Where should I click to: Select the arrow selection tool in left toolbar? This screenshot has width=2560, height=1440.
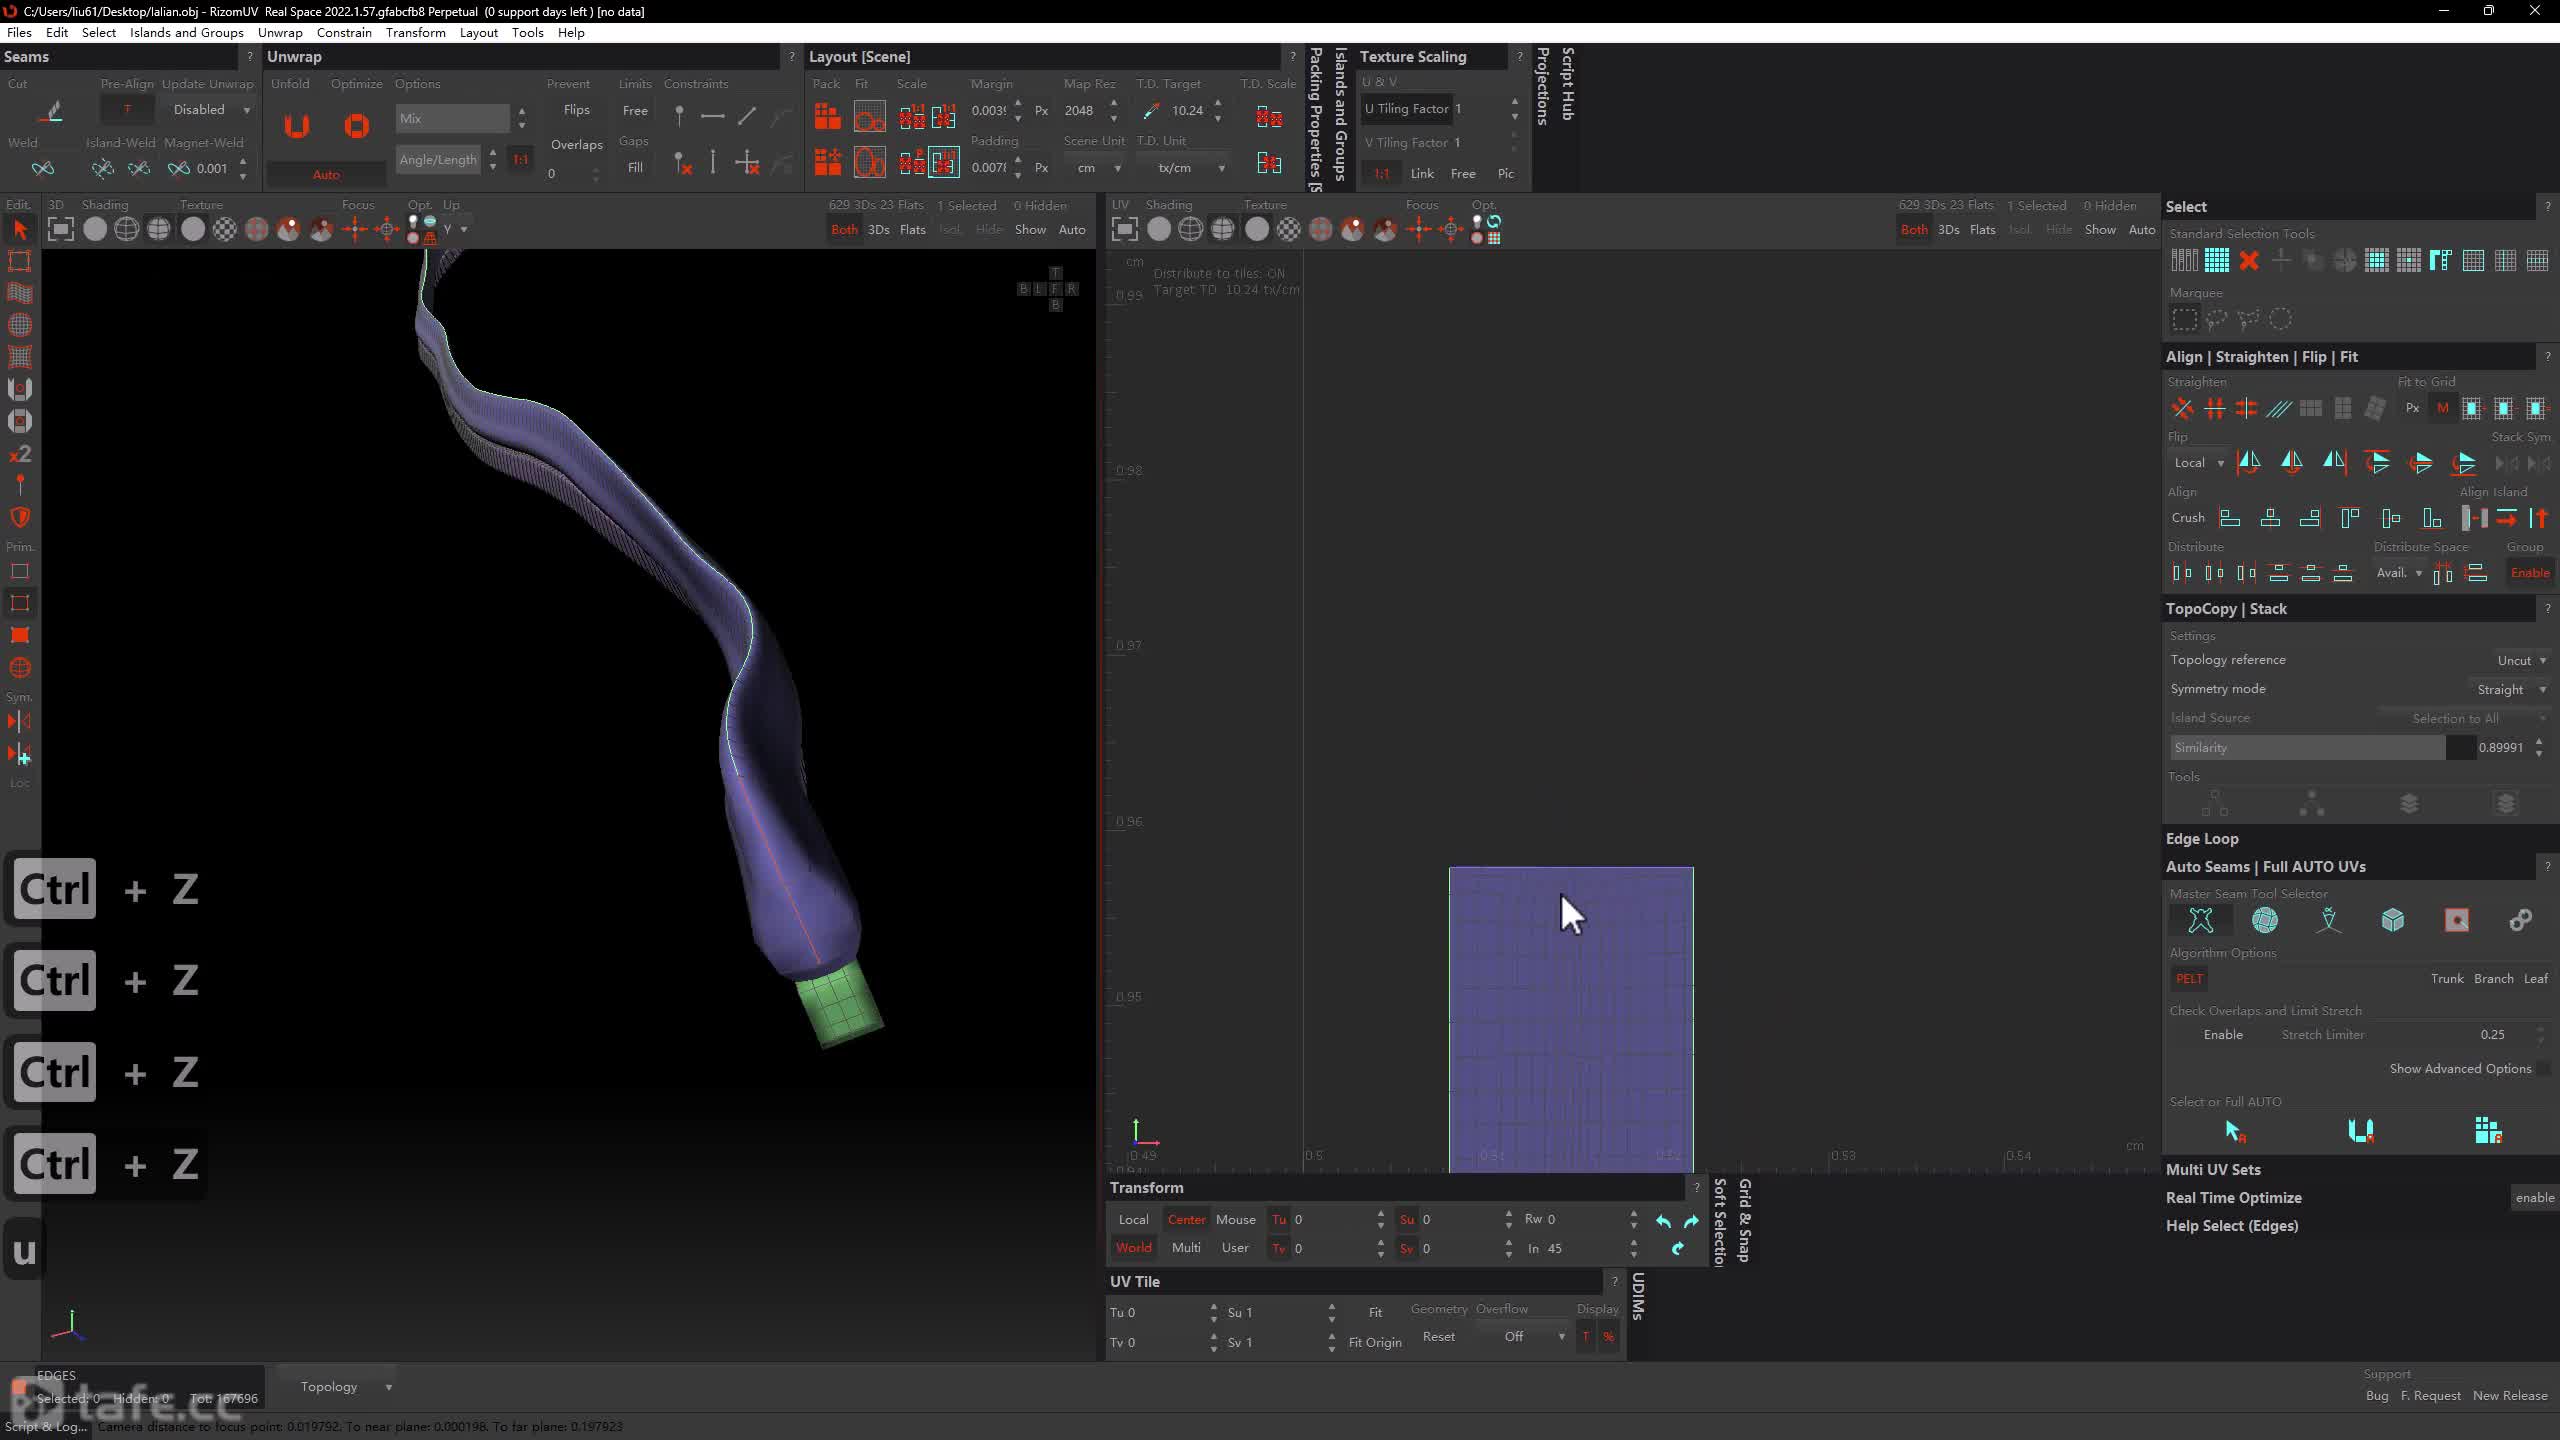point(20,230)
